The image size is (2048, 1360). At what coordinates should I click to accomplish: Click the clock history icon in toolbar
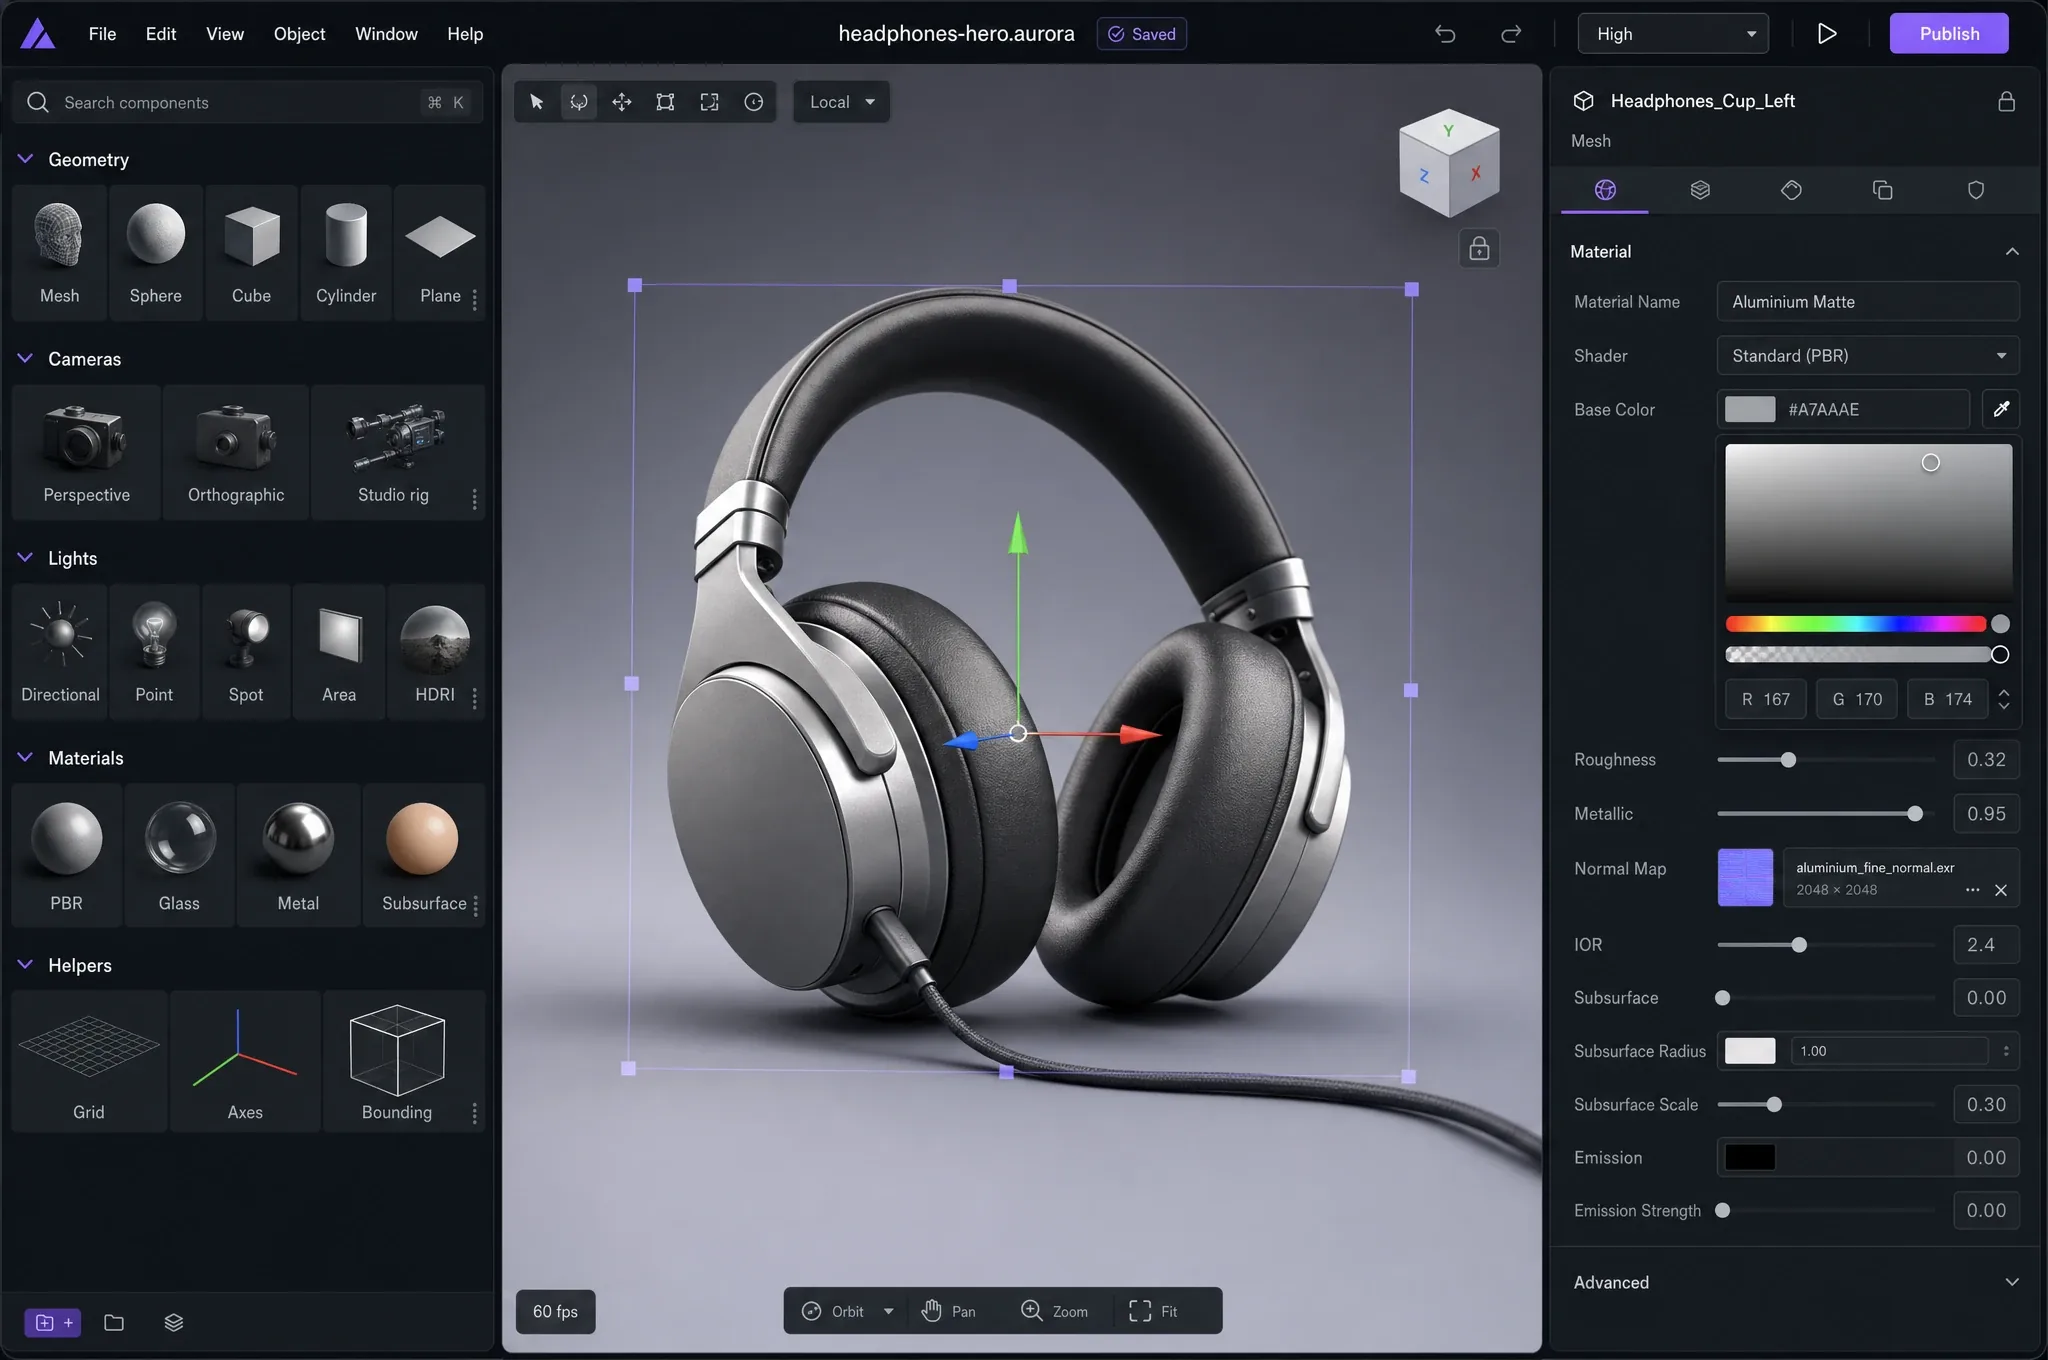coord(754,102)
